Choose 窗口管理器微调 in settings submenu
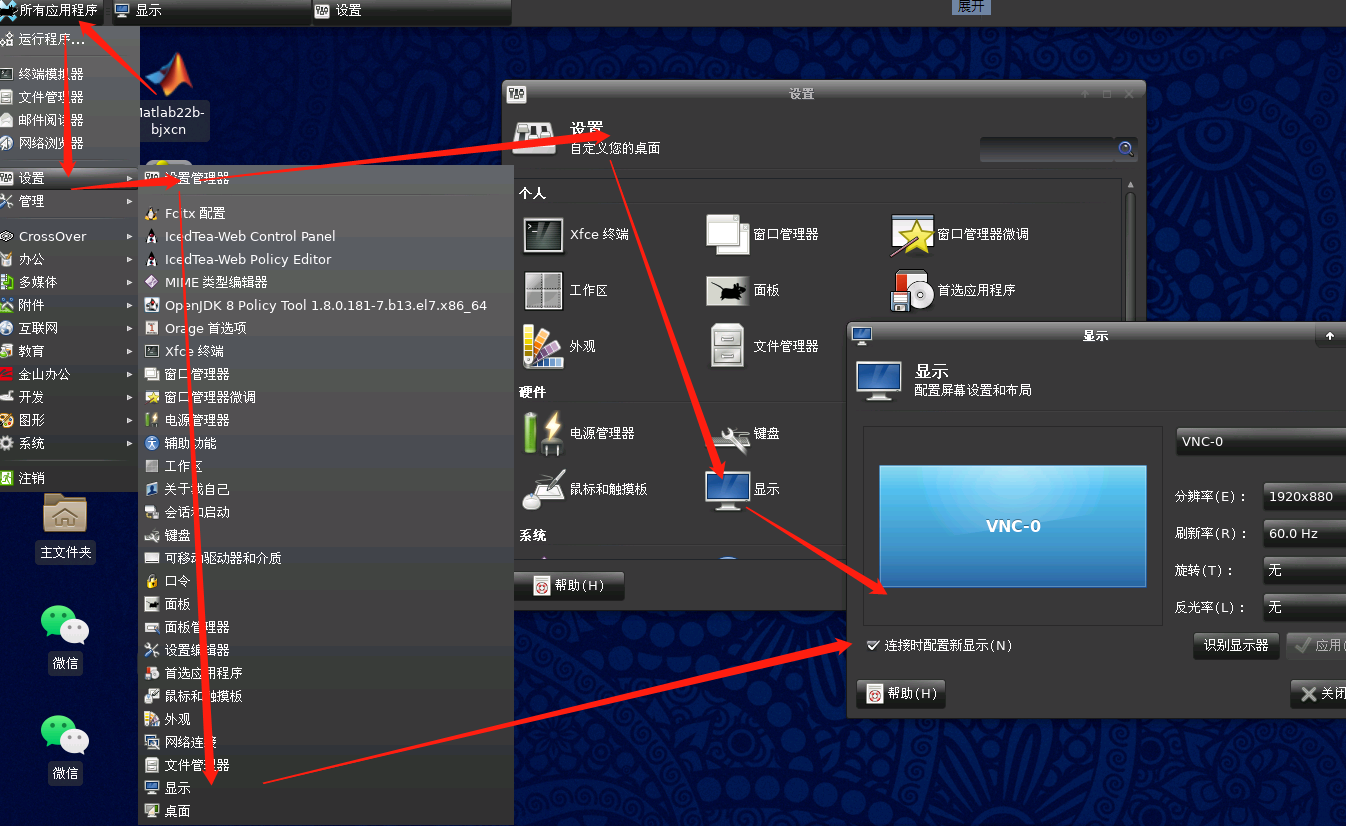The width and height of the screenshot is (1346, 826). 326,397
